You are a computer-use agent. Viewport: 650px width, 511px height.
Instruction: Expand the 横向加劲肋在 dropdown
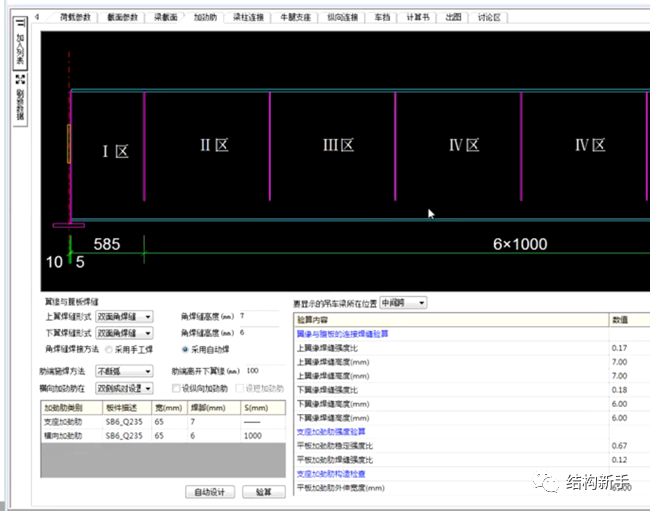124,388
